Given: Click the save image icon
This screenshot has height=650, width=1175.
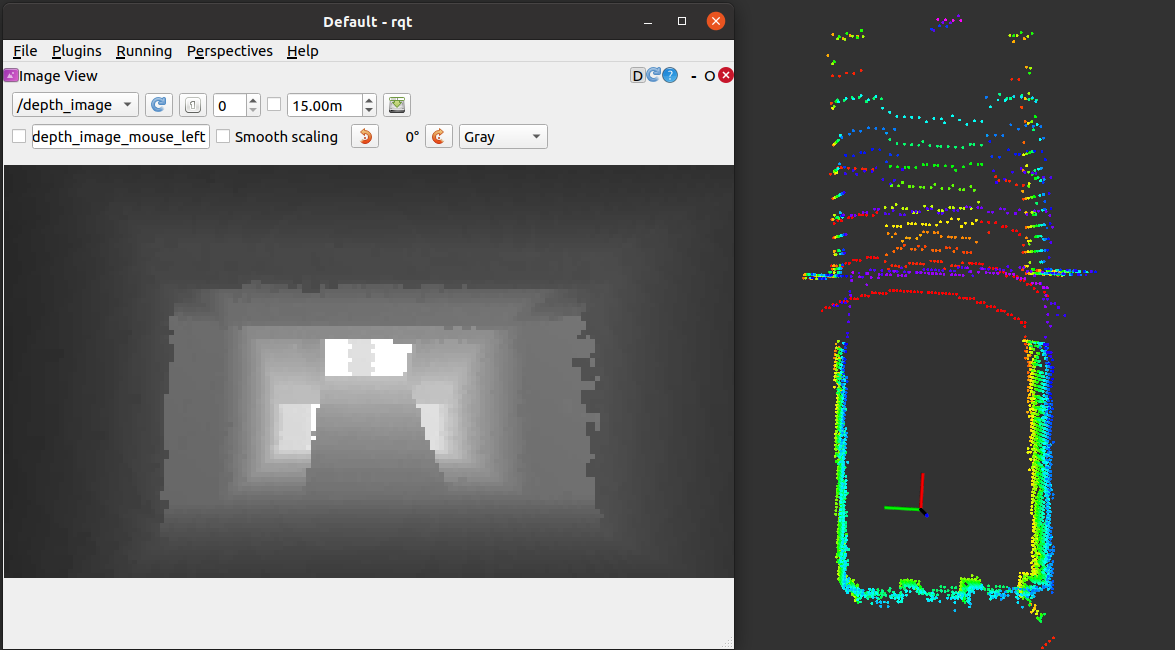Looking at the screenshot, I should pos(398,105).
